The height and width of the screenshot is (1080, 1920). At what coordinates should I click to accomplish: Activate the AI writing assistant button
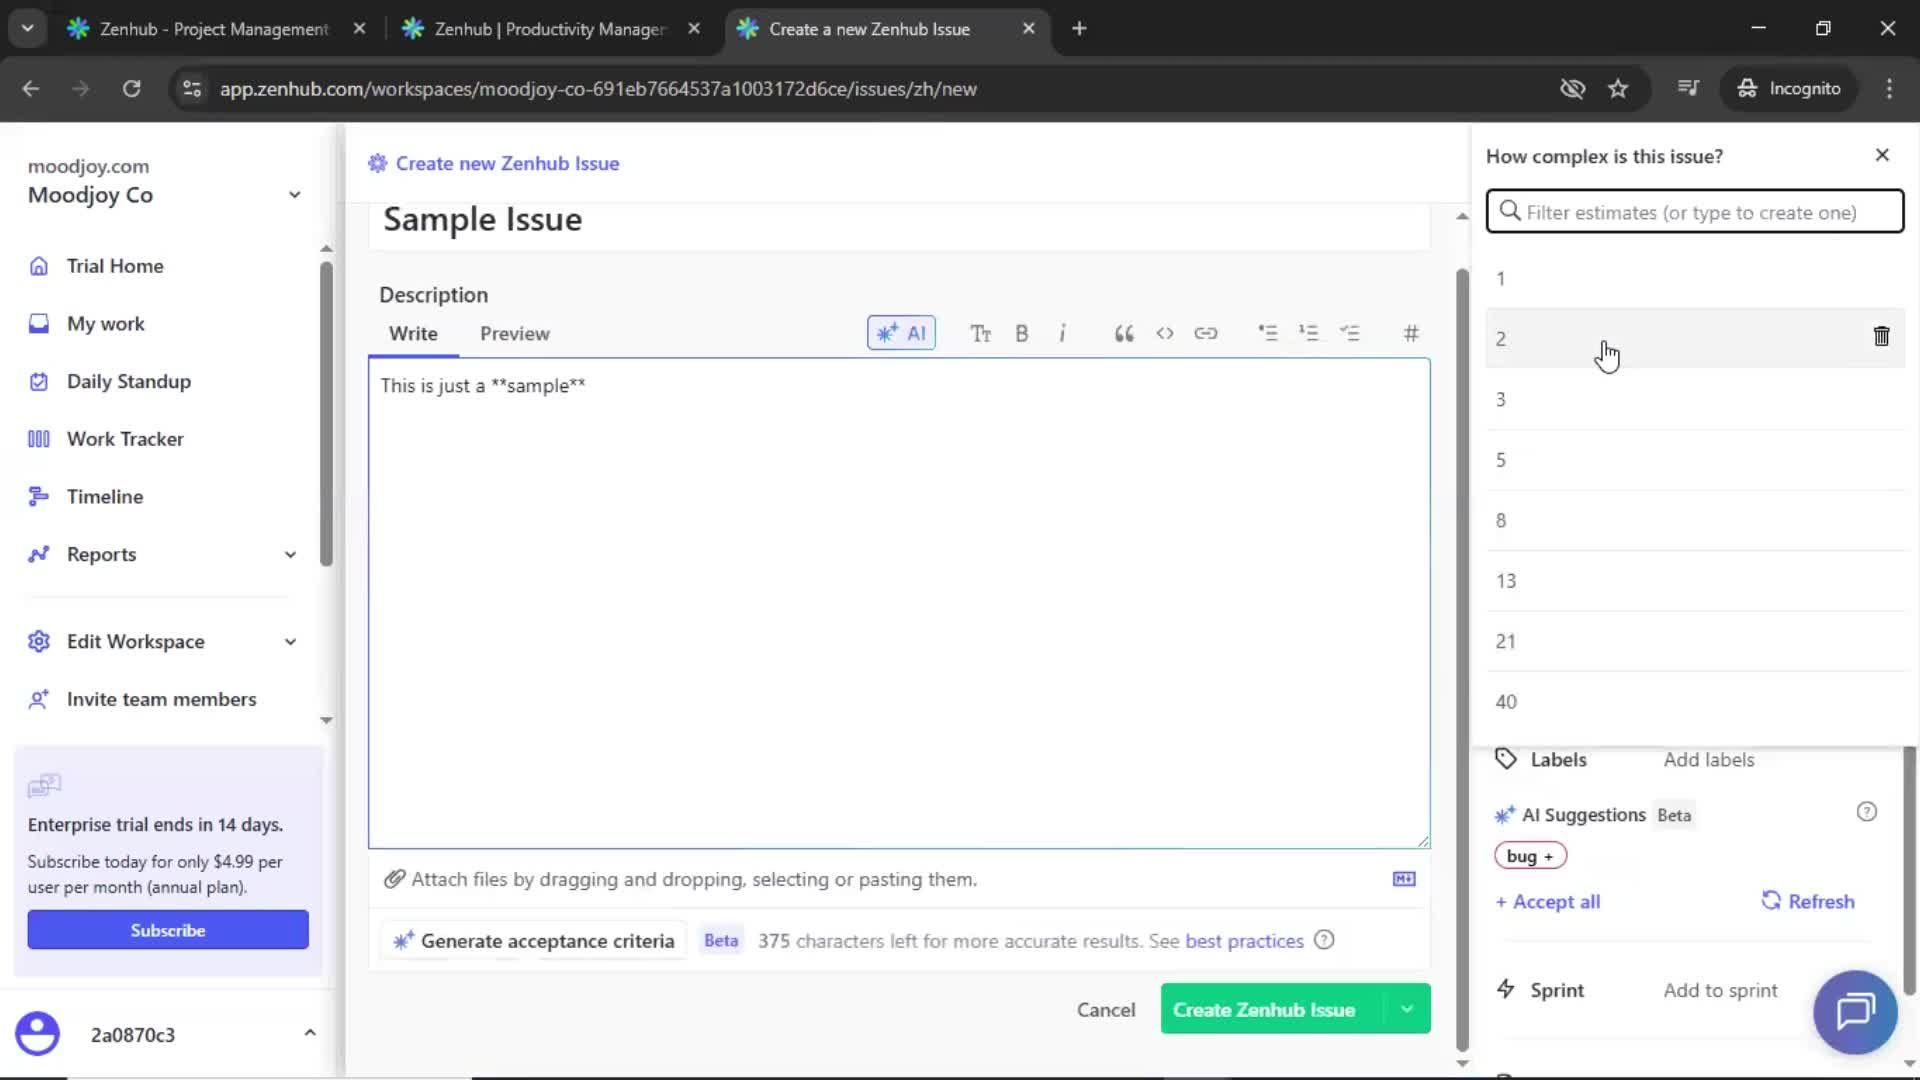pos(900,333)
